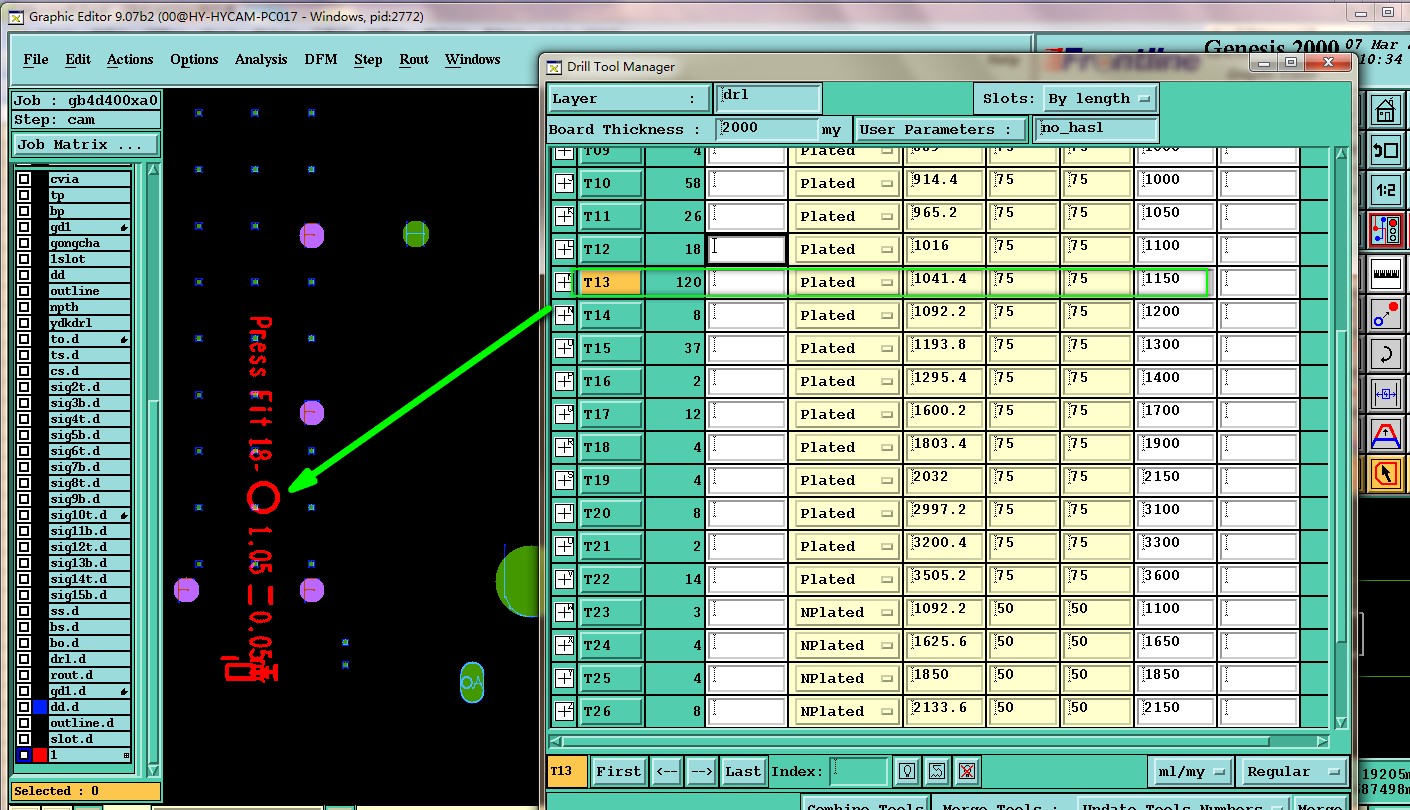Click the plus icon of row T13

pos(564,282)
